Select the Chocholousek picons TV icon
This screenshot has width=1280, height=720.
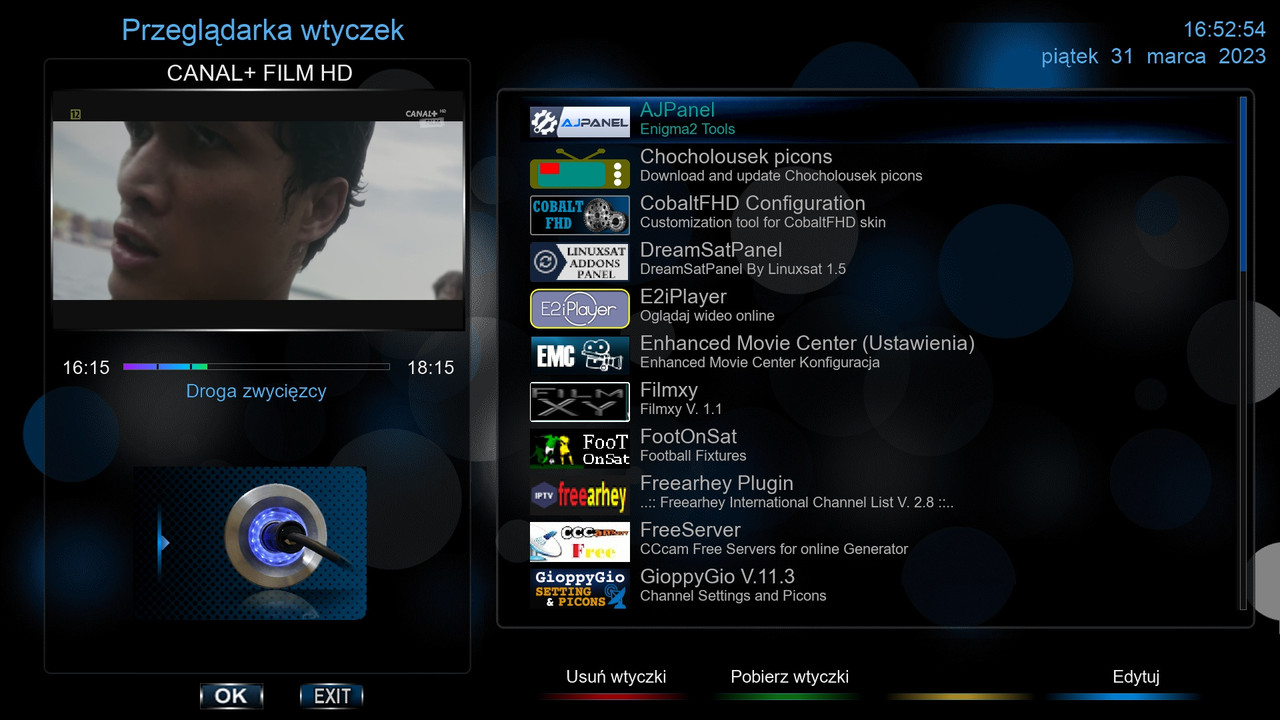pyautogui.click(x=580, y=168)
